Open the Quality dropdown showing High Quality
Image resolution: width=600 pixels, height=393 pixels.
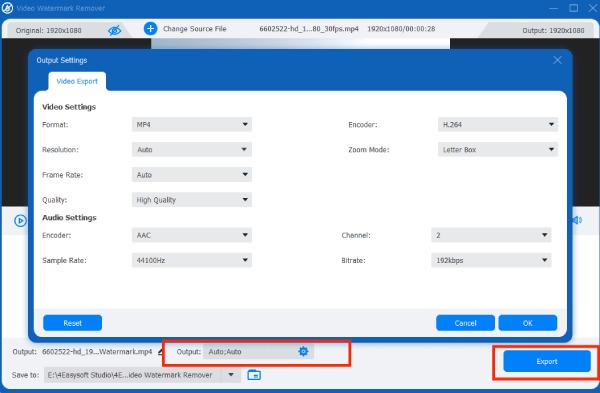(192, 200)
